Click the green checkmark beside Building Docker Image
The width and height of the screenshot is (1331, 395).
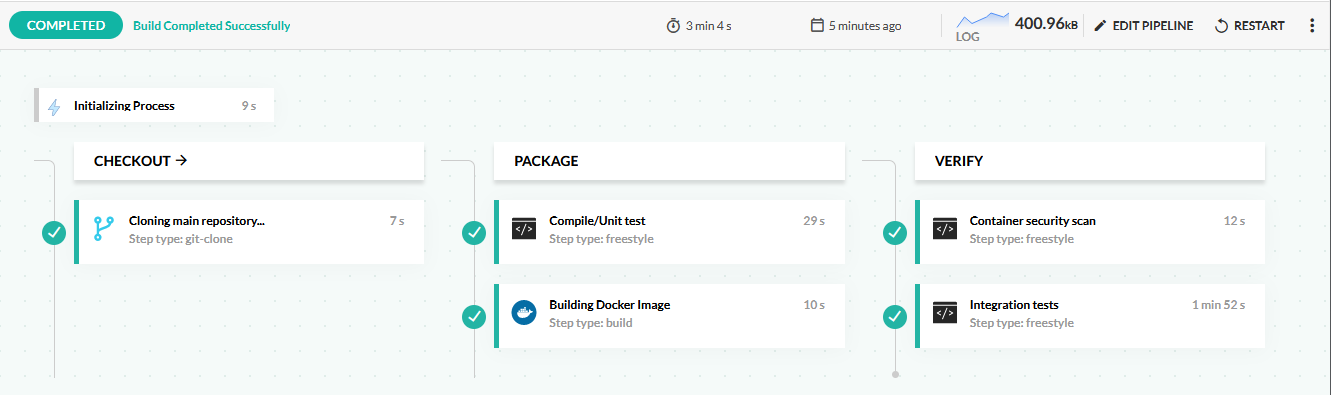[474, 316]
